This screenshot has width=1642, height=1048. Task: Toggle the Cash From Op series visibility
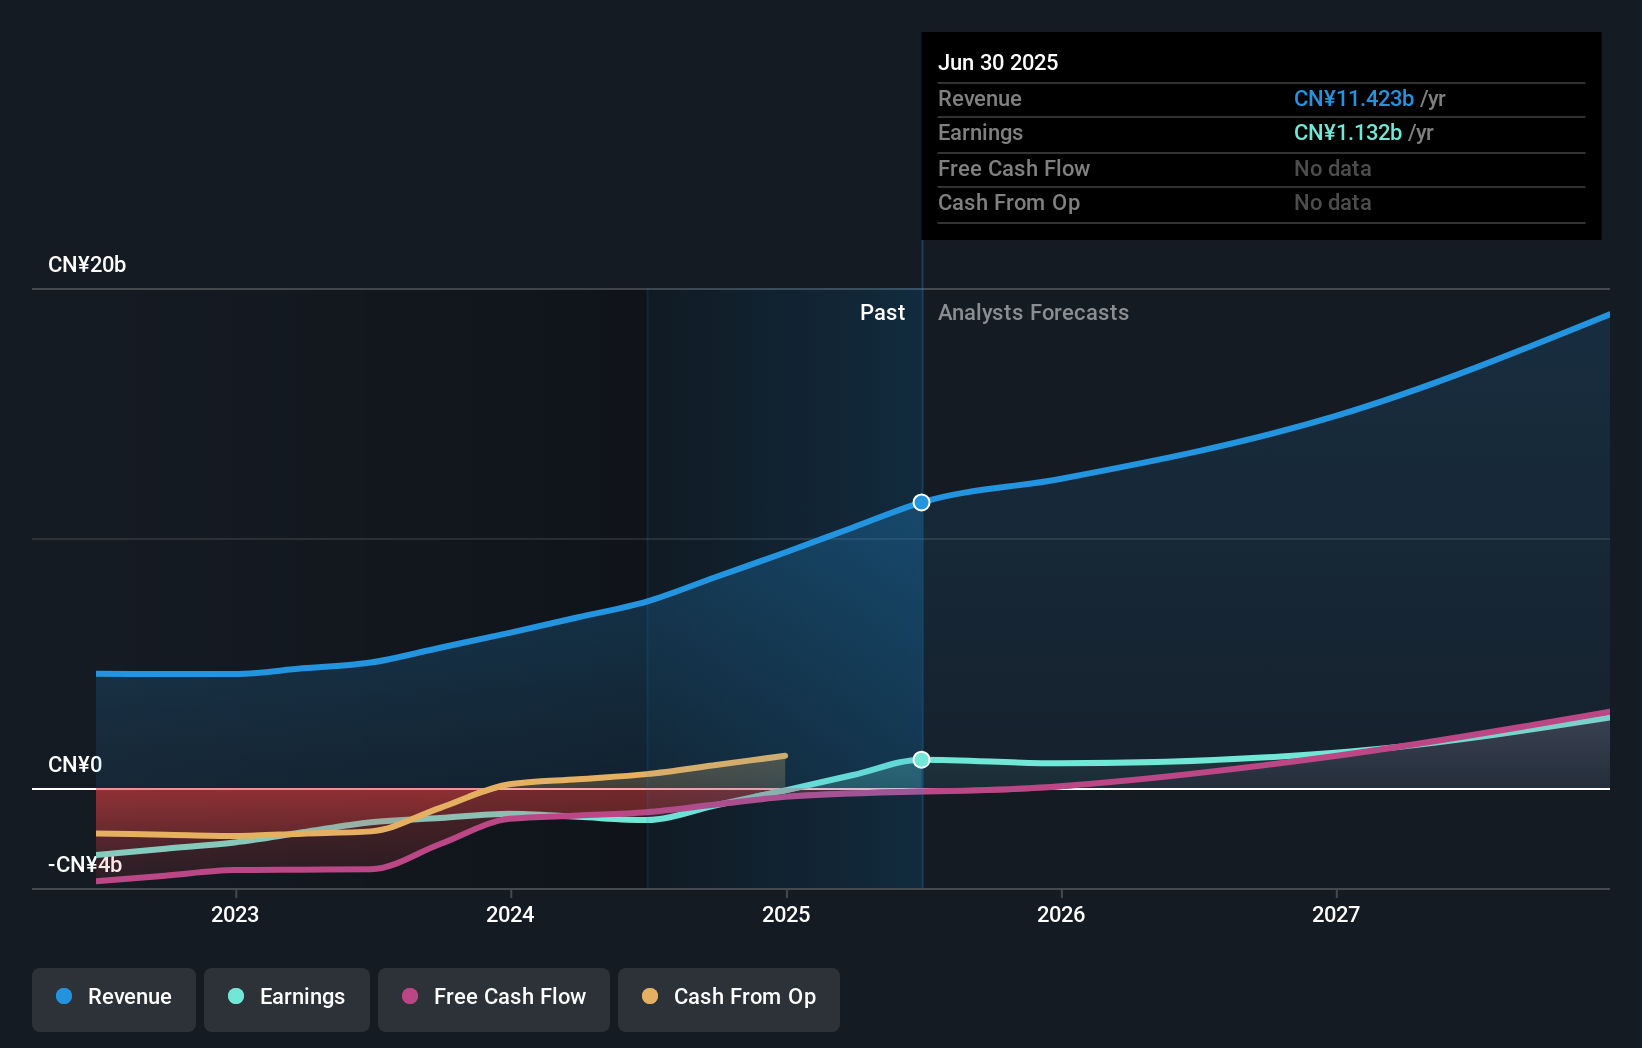(x=728, y=999)
